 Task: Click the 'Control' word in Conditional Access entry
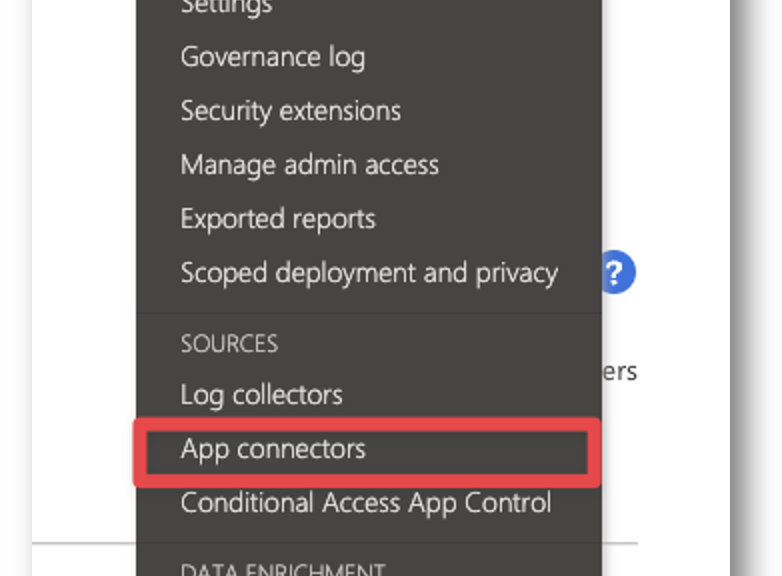(x=508, y=503)
